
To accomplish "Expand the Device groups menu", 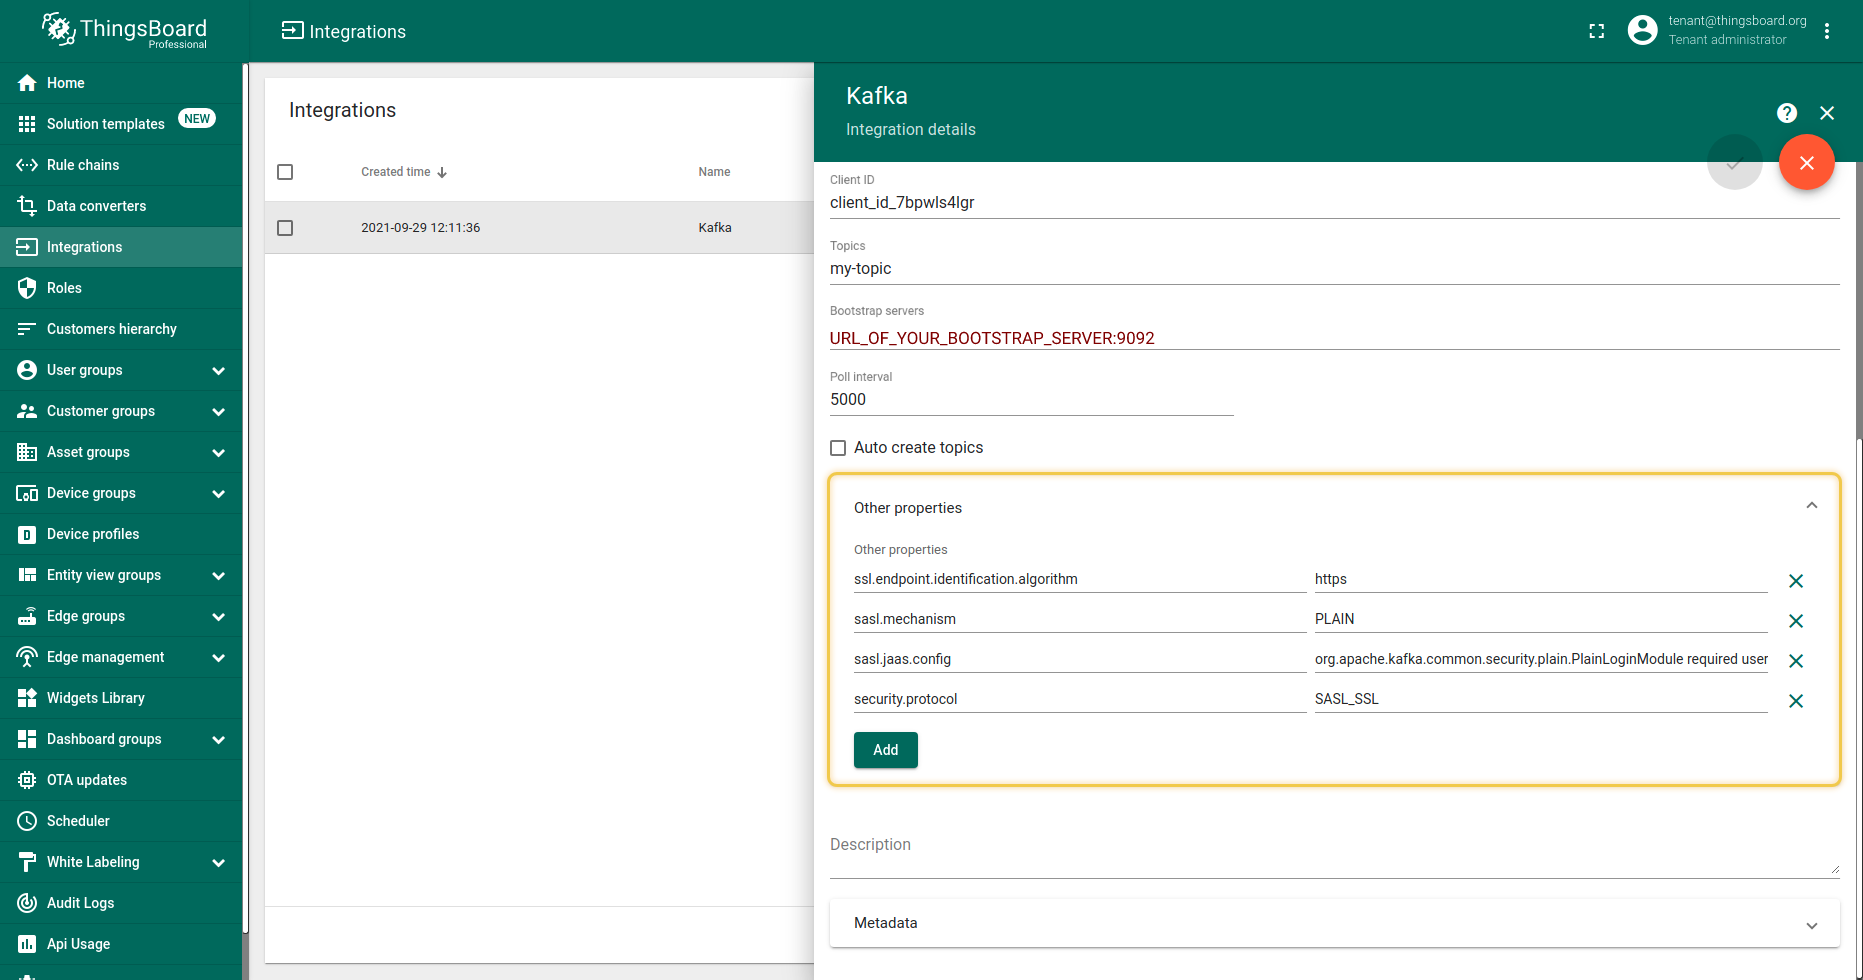I will [219, 494].
